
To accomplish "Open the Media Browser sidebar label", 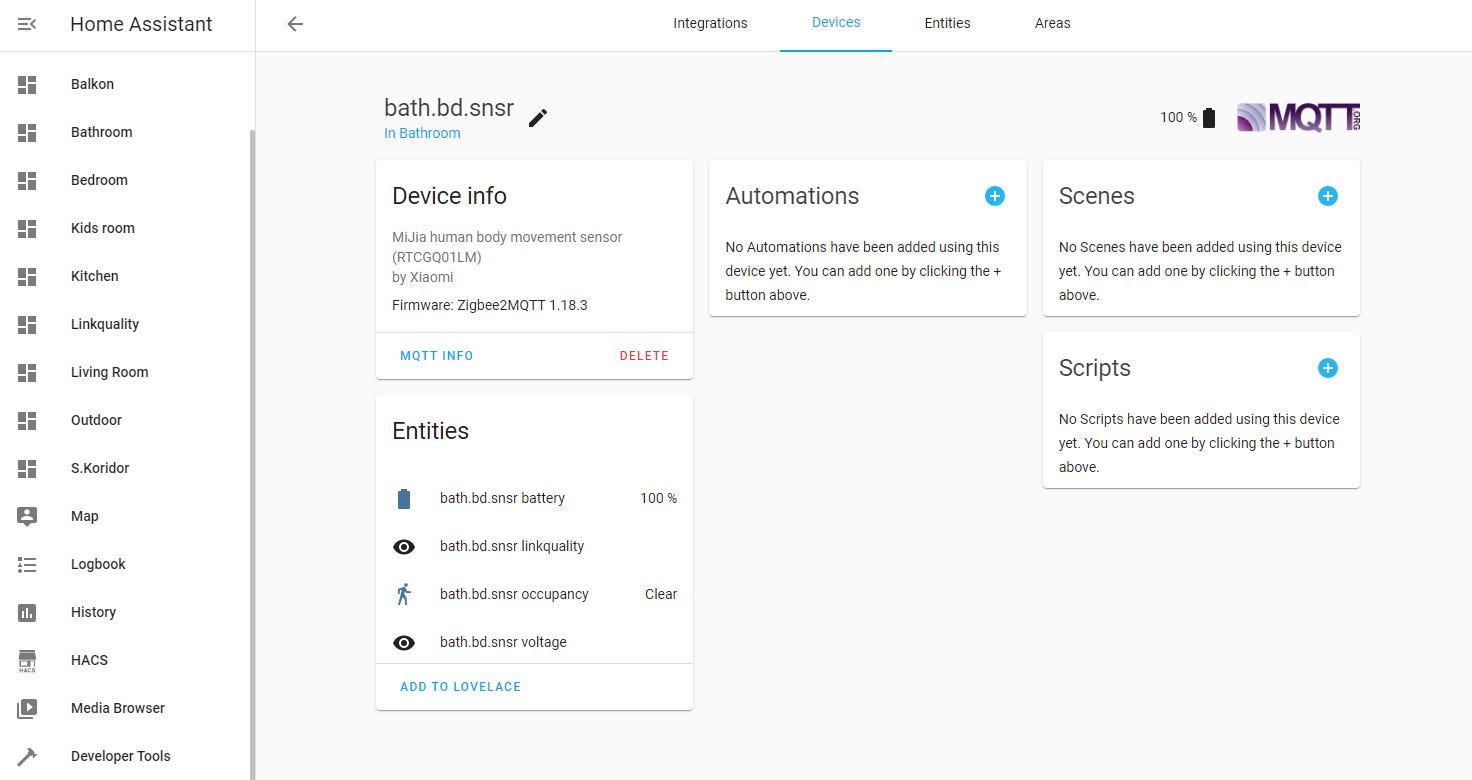I will click(x=118, y=708).
